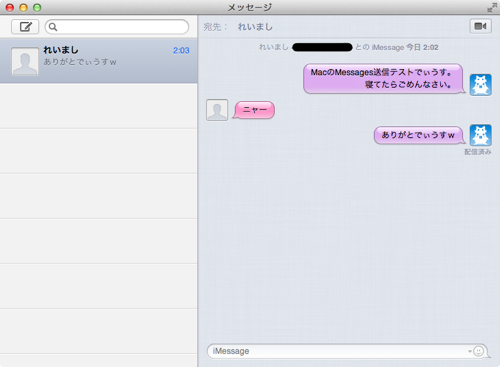Open the emoji smiley picker
Viewport: 500px width, 367px height.
tap(478, 351)
